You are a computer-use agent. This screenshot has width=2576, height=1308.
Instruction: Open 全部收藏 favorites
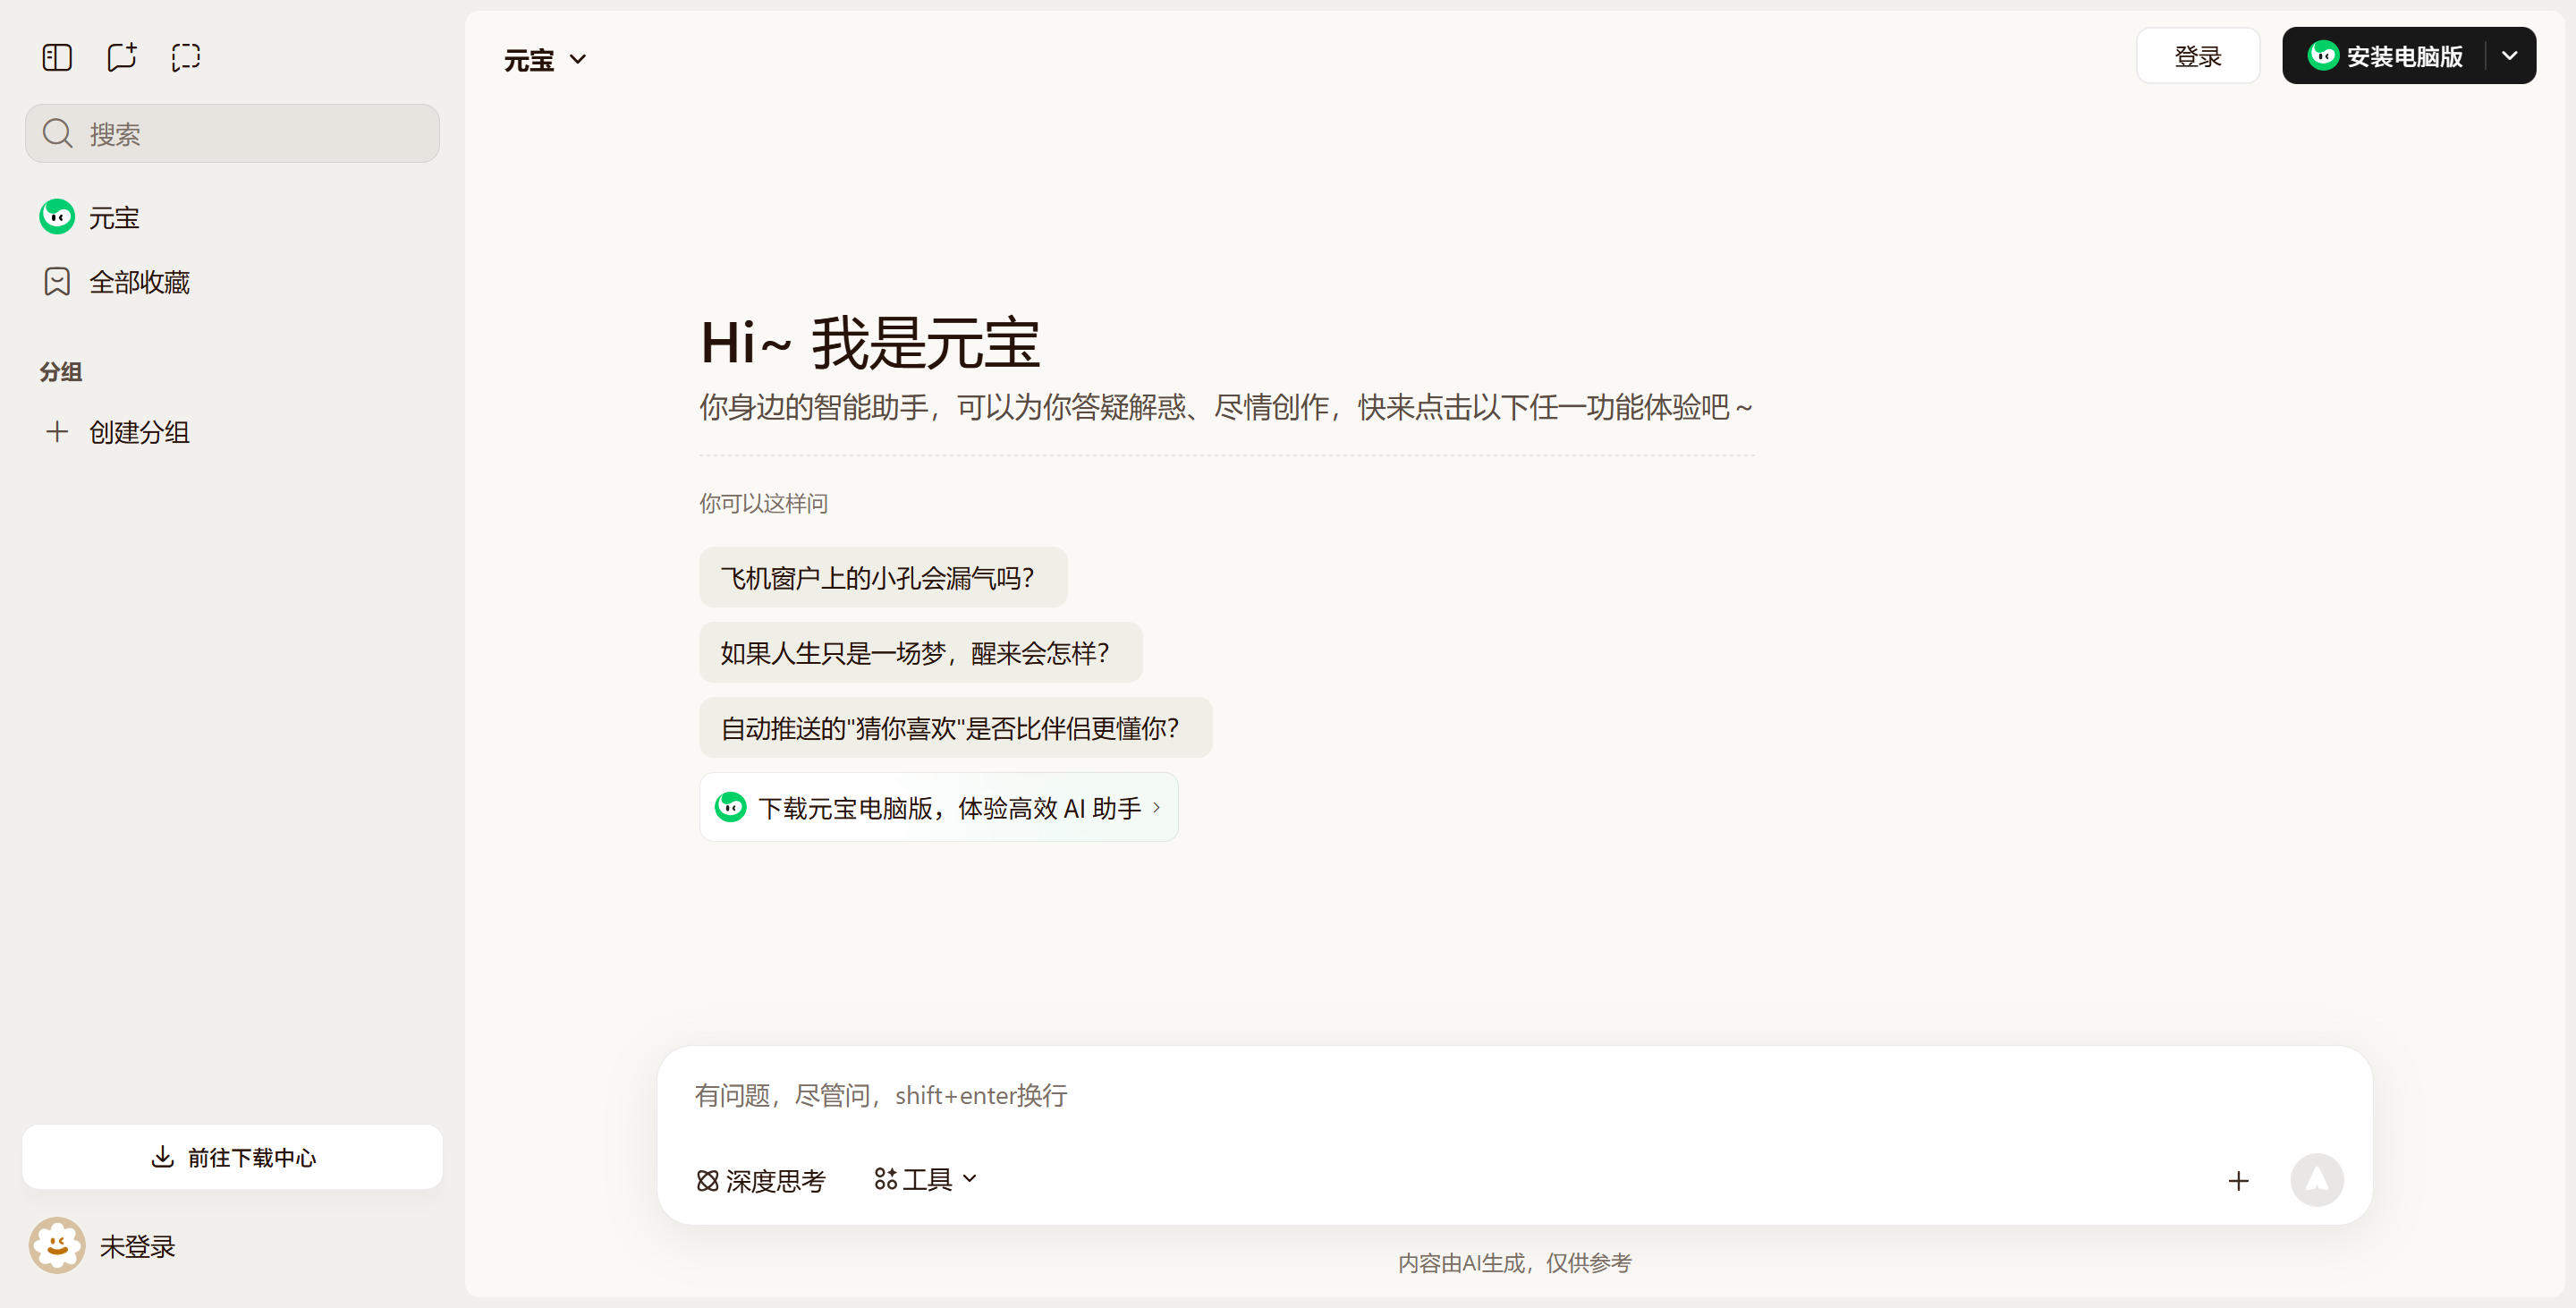point(232,282)
